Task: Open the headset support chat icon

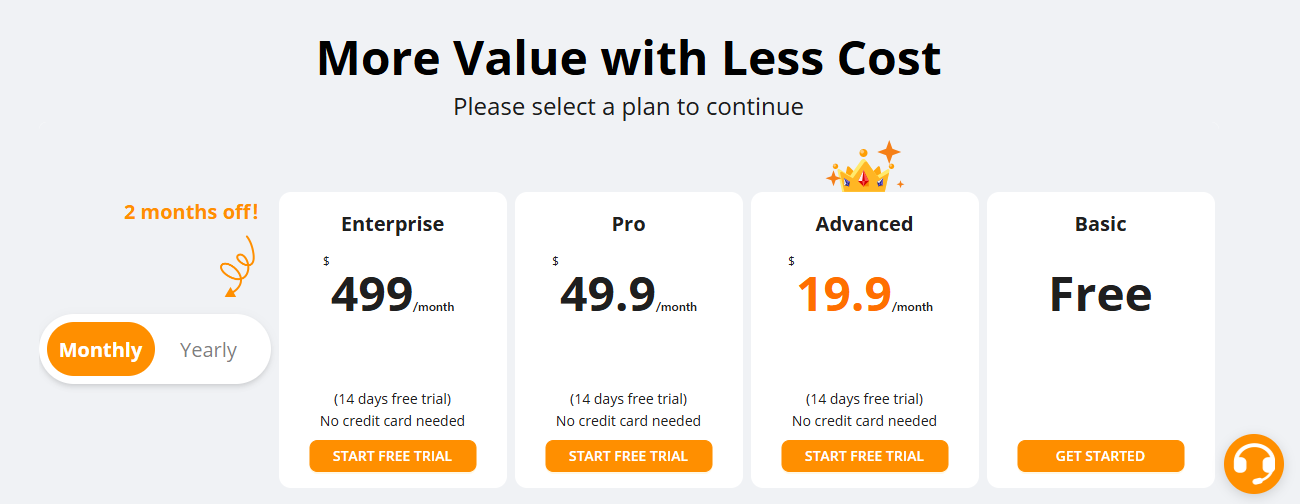Action: pos(1253,464)
